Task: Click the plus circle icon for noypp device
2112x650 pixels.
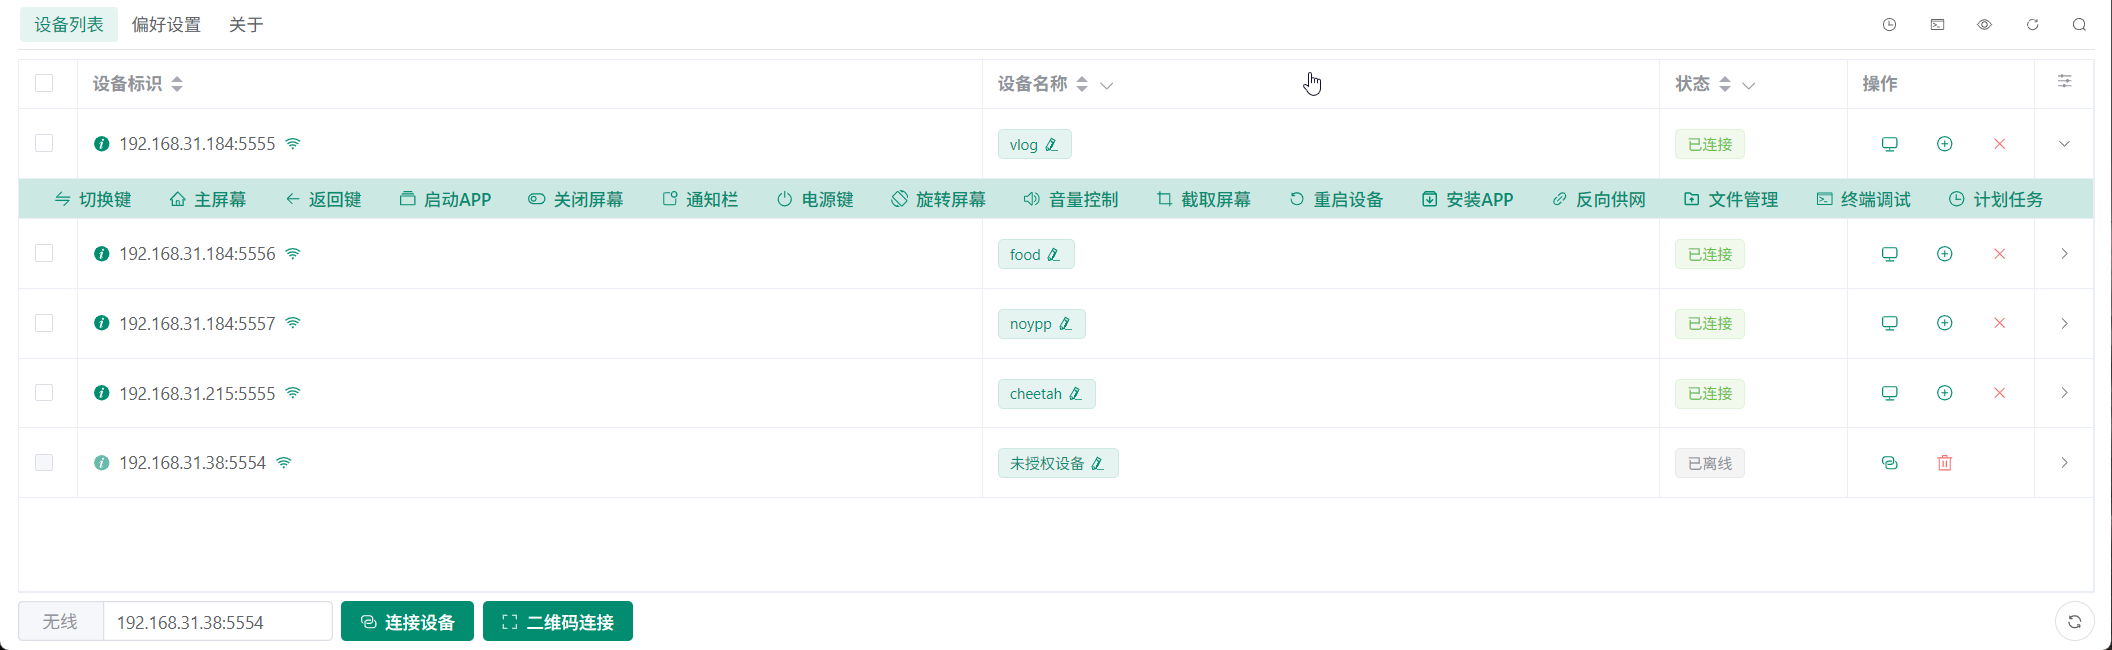Action: 1944,323
